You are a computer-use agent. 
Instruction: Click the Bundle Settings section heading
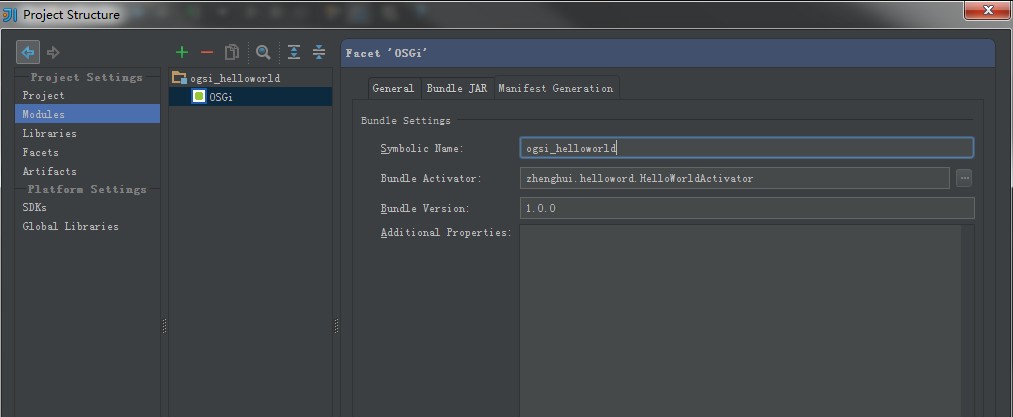(405, 120)
